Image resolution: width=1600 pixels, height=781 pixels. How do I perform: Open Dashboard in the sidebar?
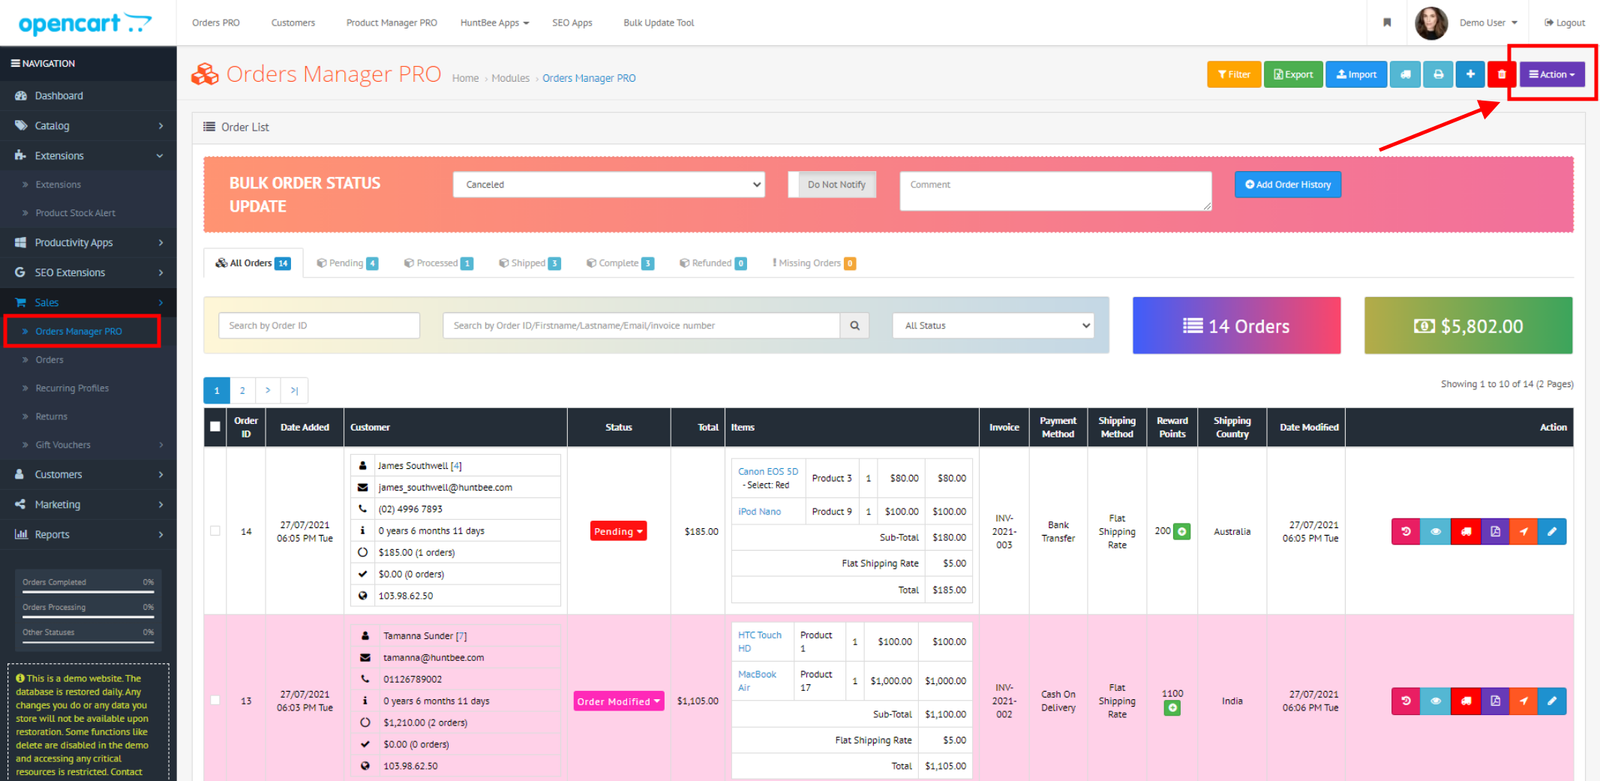tap(88, 96)
